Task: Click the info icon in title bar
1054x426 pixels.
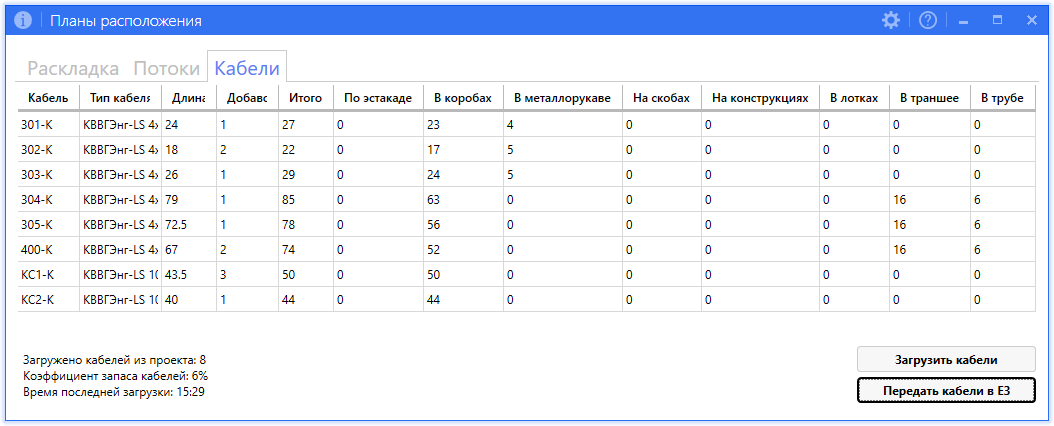Action: (x=22, y=20)
